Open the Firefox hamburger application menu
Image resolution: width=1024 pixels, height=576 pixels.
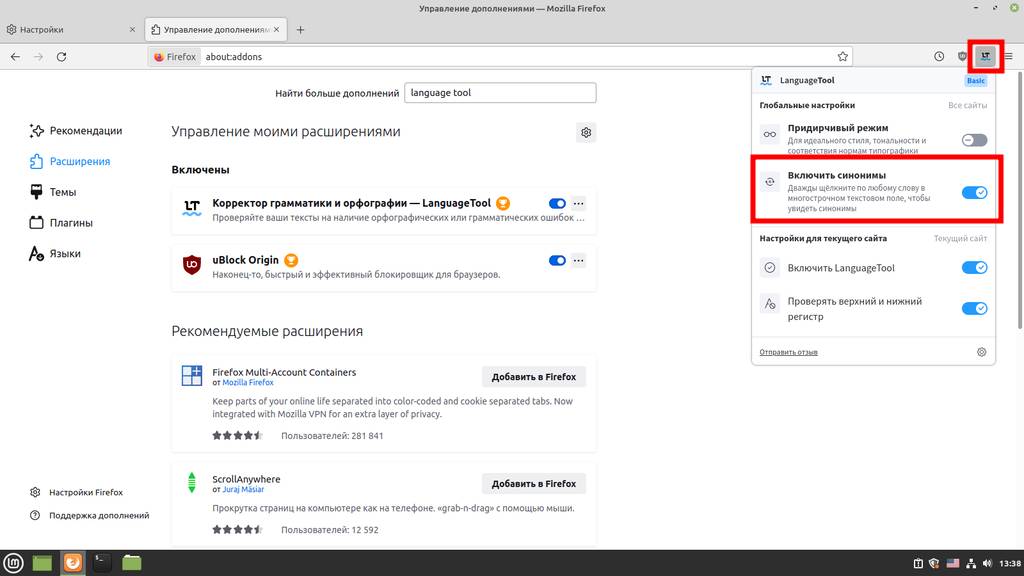click(1008, 57)
